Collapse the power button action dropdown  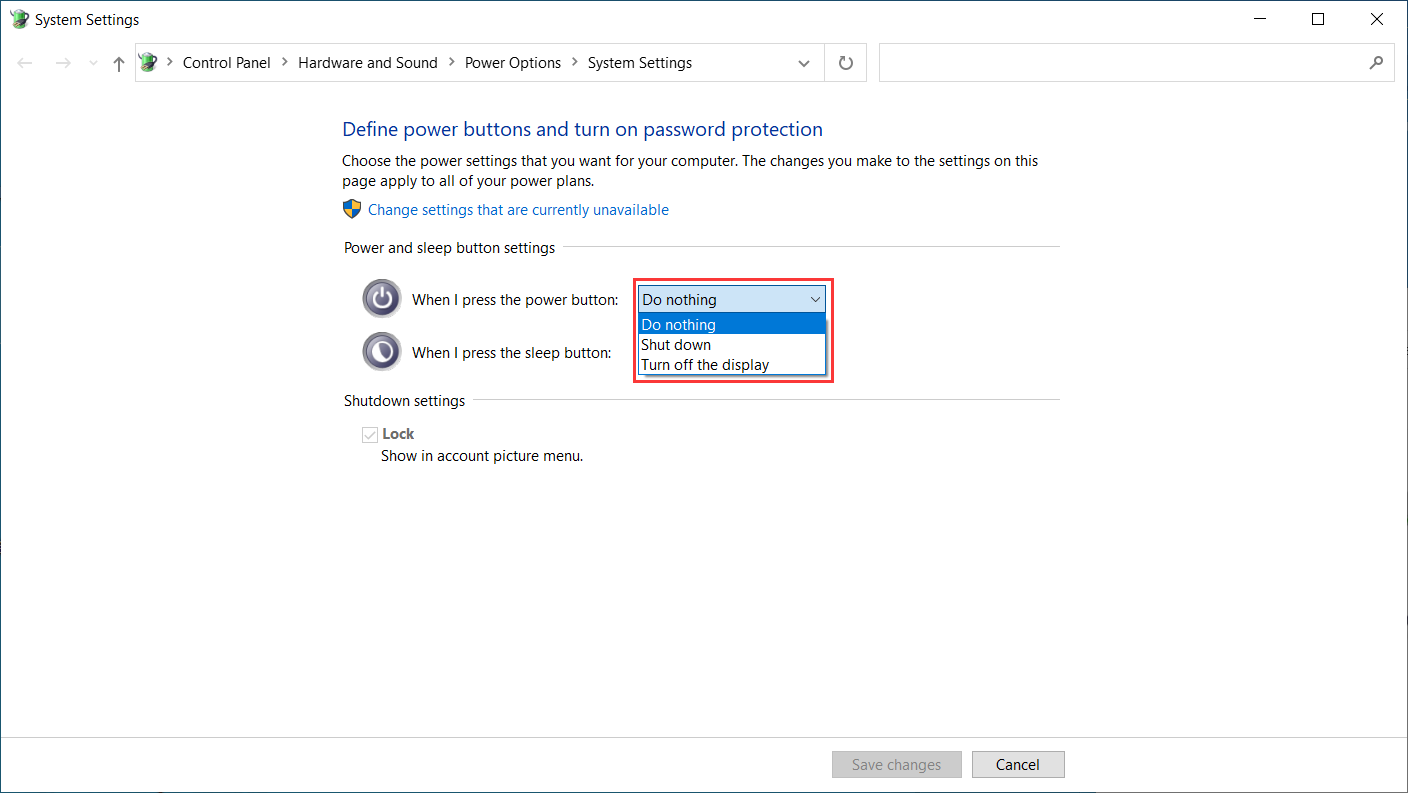click(x=815, y=299)
